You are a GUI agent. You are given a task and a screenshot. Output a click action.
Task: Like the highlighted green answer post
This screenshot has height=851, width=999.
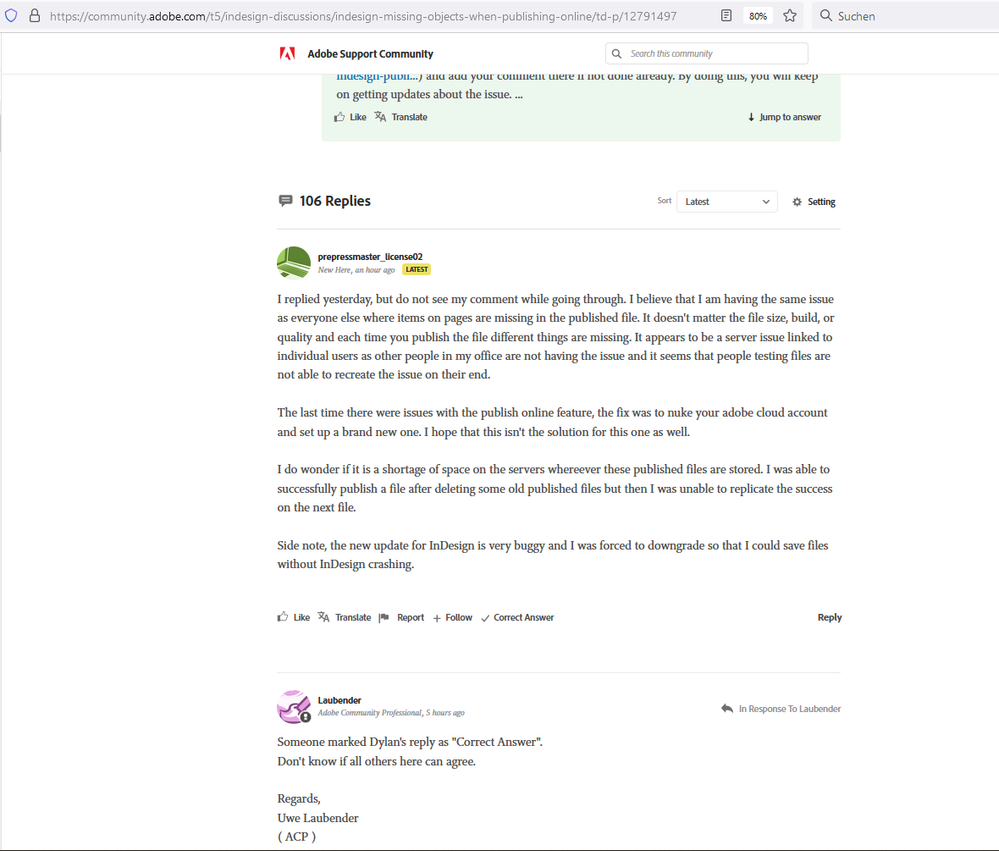[x=350, y=117]
